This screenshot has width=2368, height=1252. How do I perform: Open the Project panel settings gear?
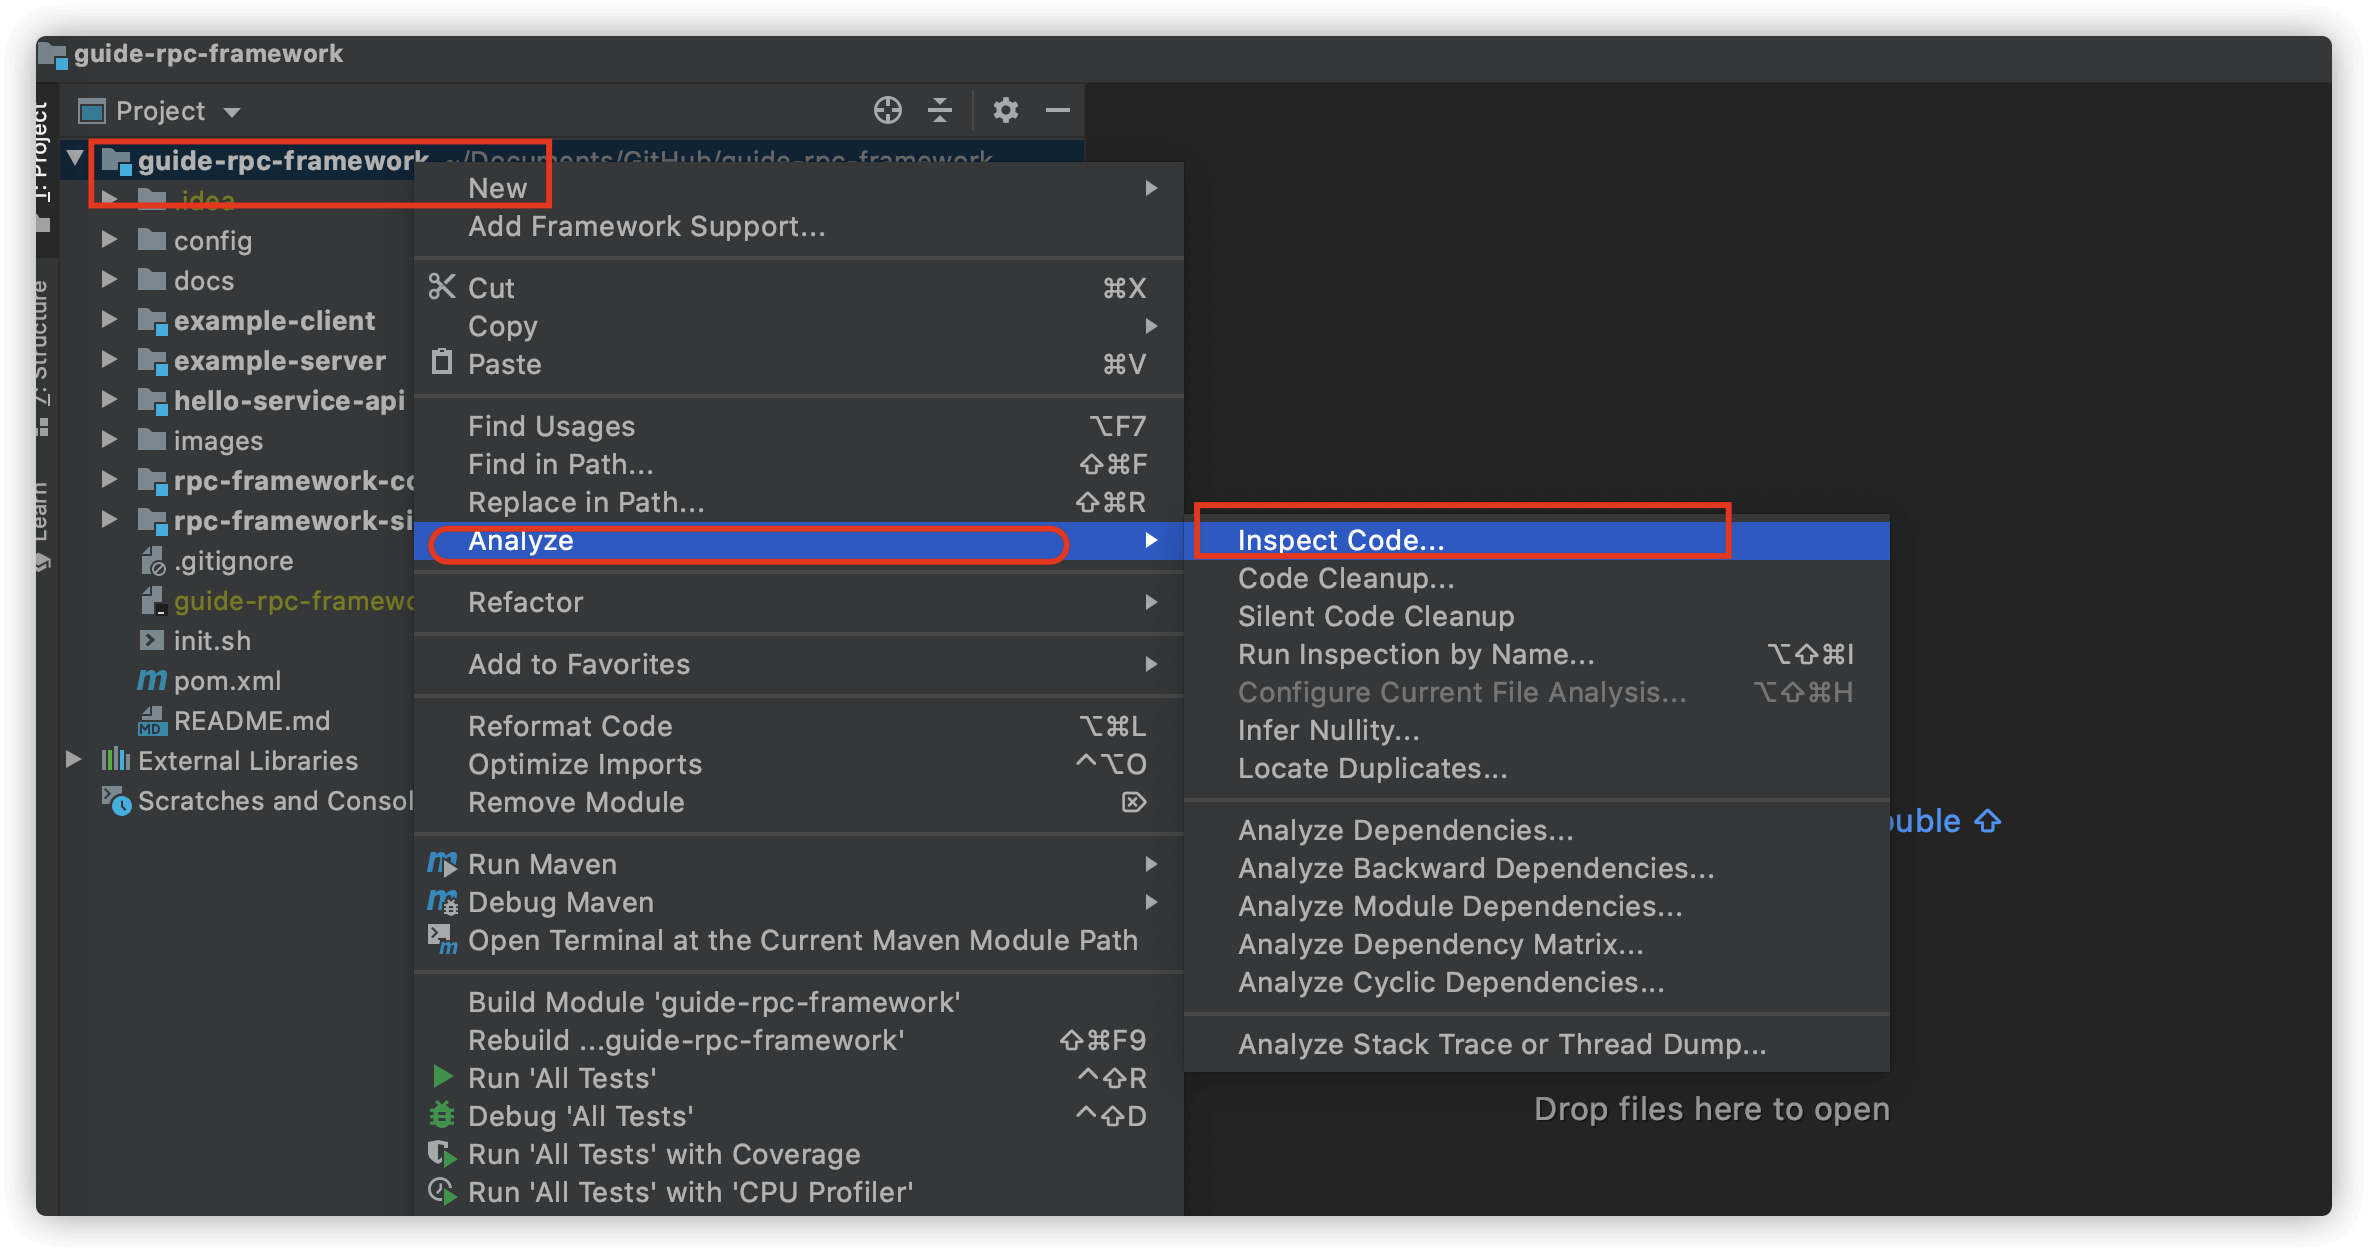[x=1005, y=110]
